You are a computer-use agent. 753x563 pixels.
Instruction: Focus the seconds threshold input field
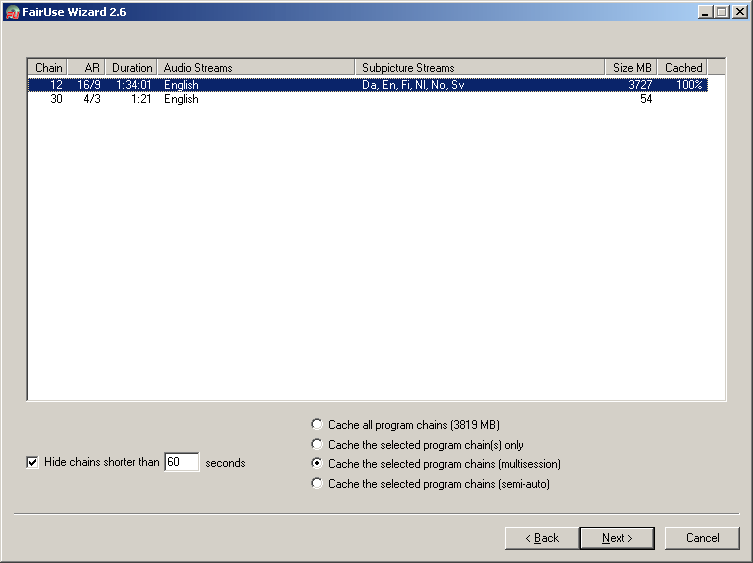coord(182,462)
